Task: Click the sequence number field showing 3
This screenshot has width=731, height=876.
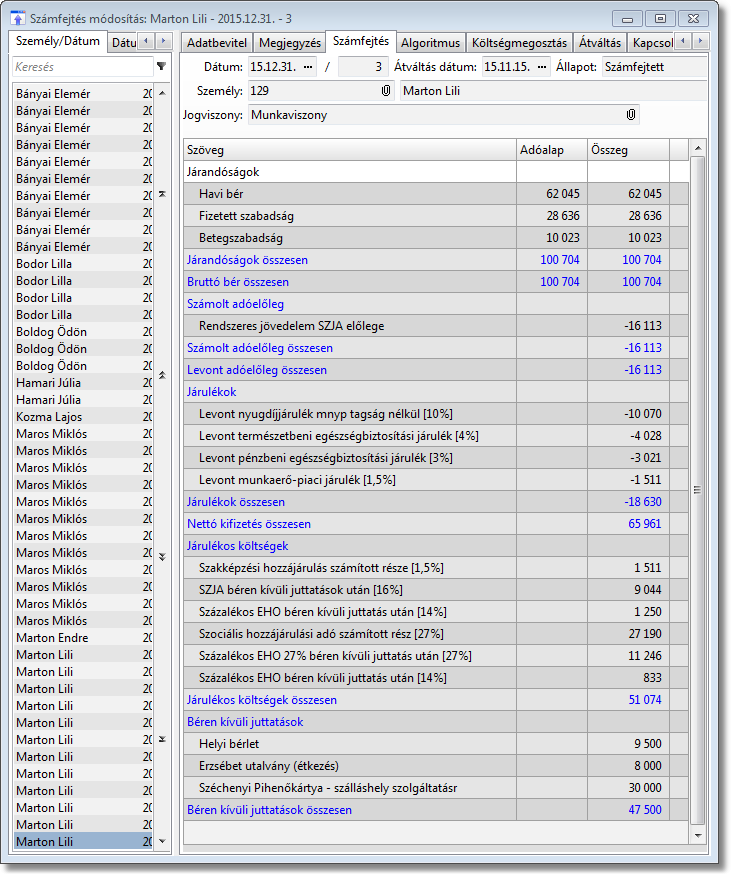Action: pyautogui.click(x=363, y=67)
